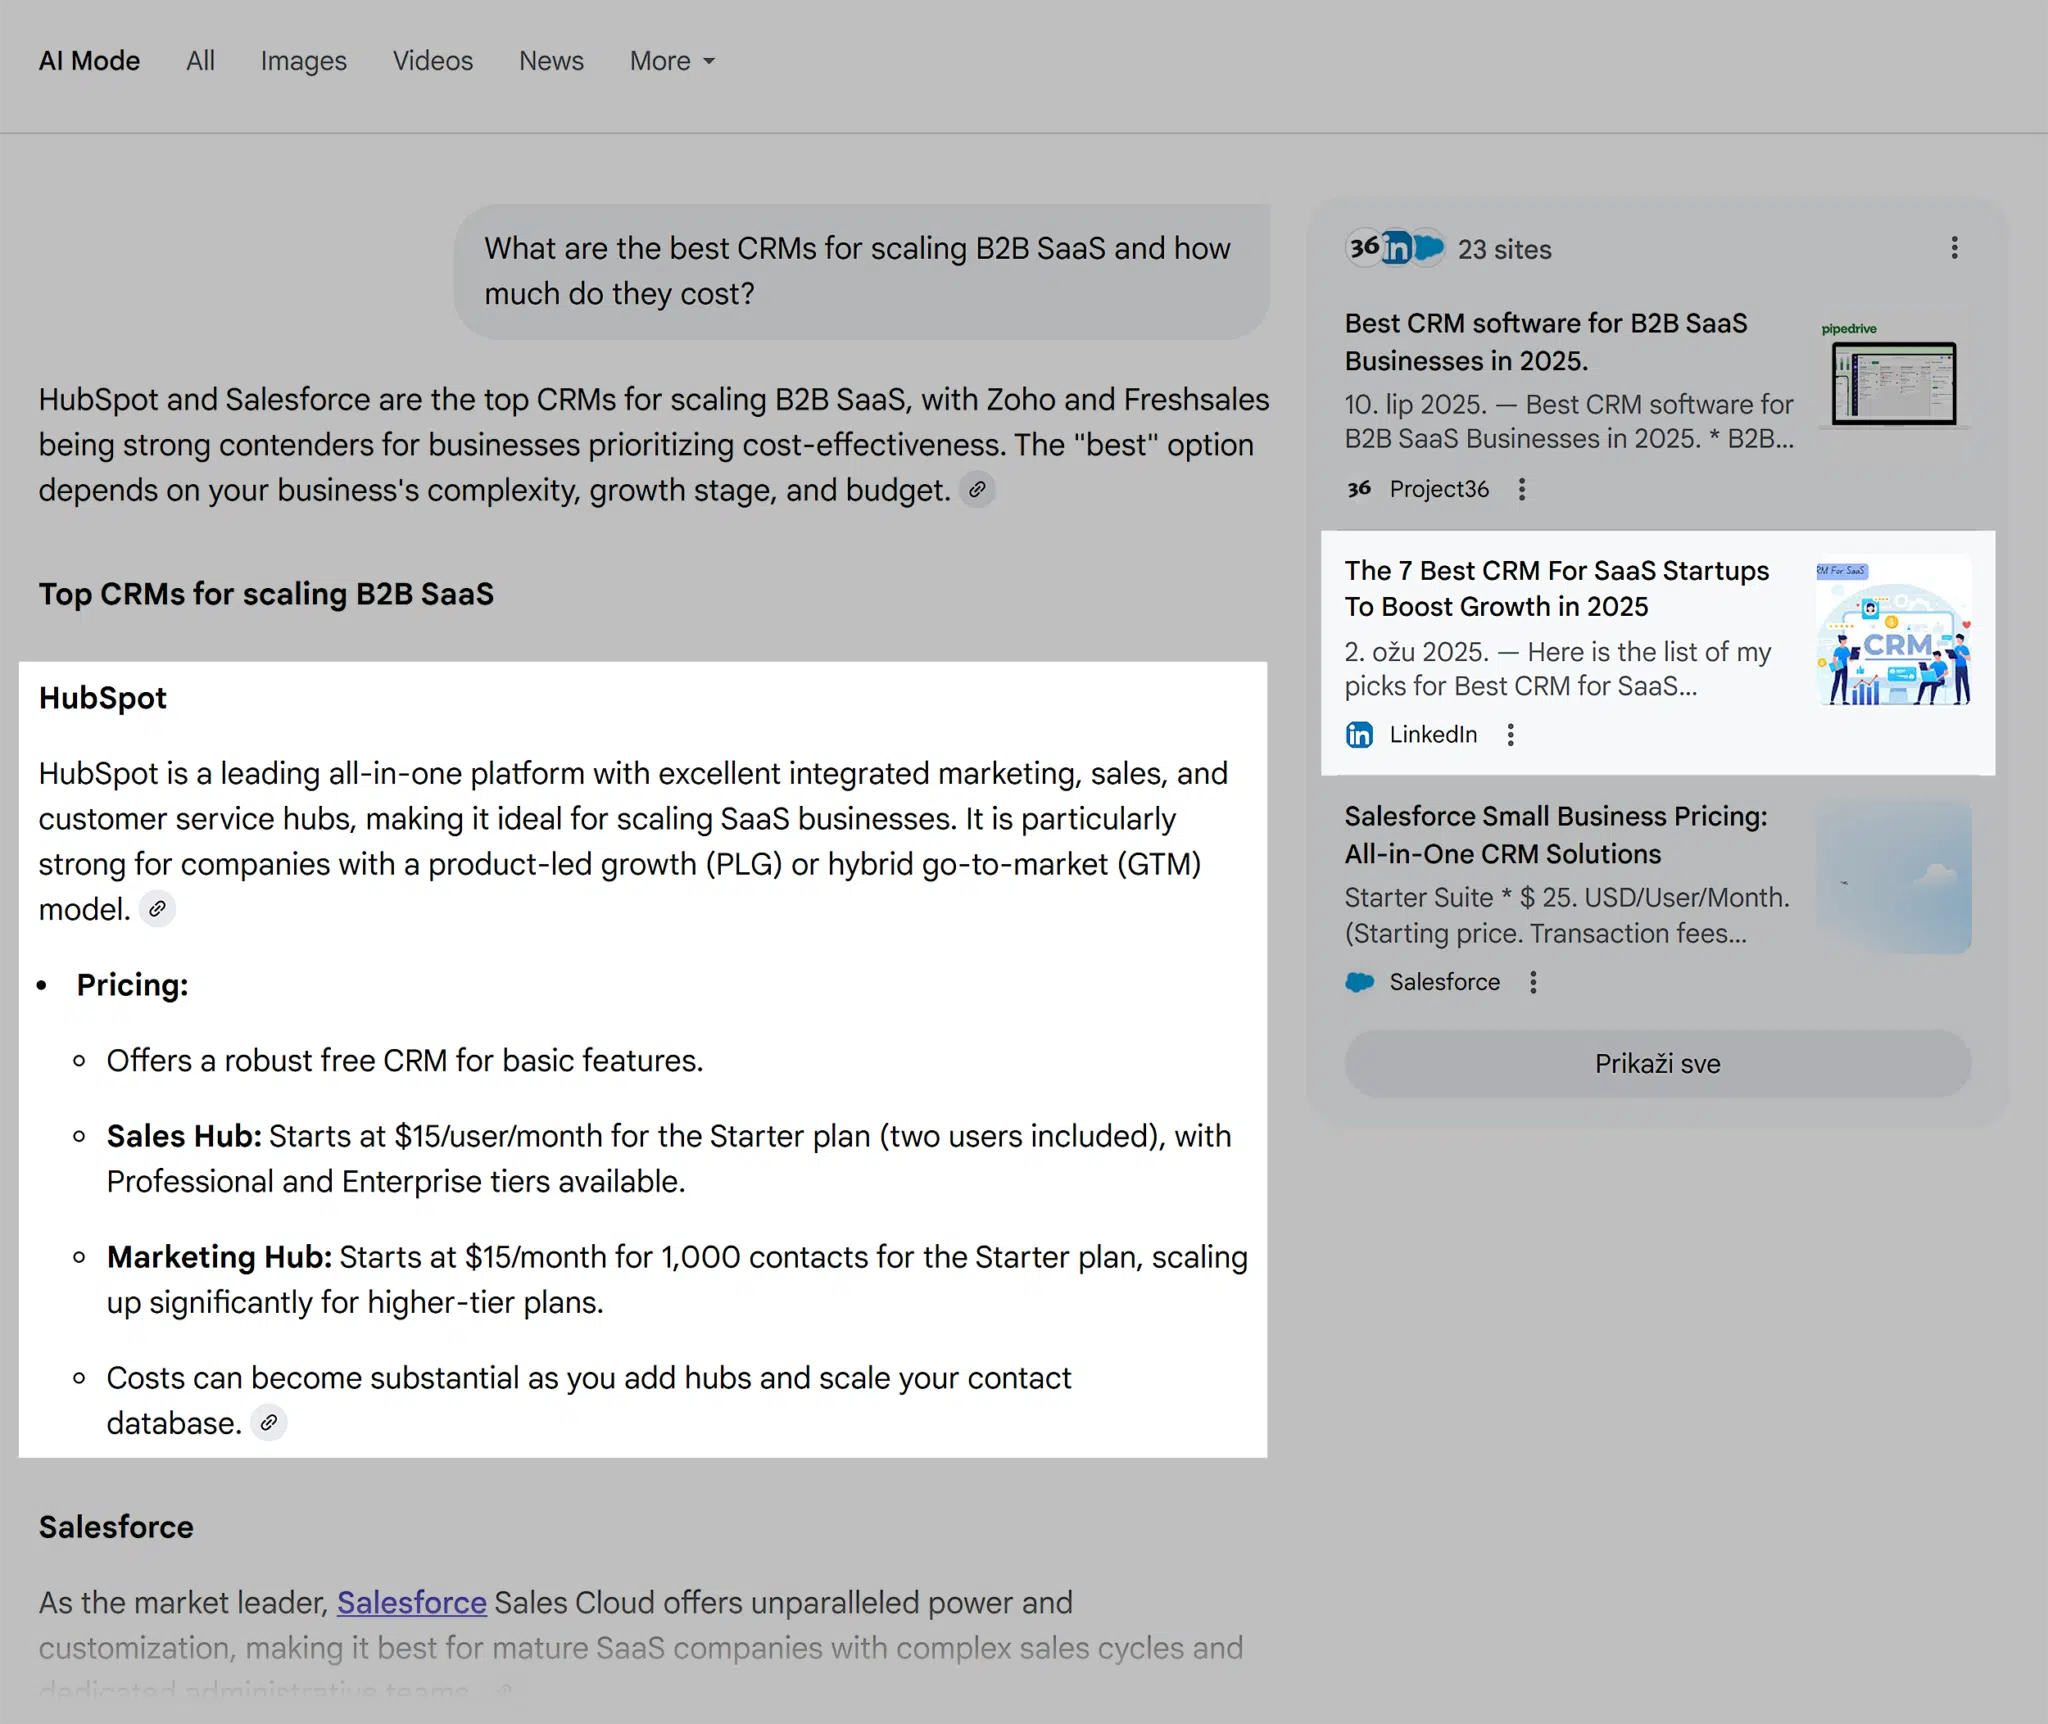Click the Salesforce cloud favicon in the sites header
The image size is (2048, 1724).
1429,247
